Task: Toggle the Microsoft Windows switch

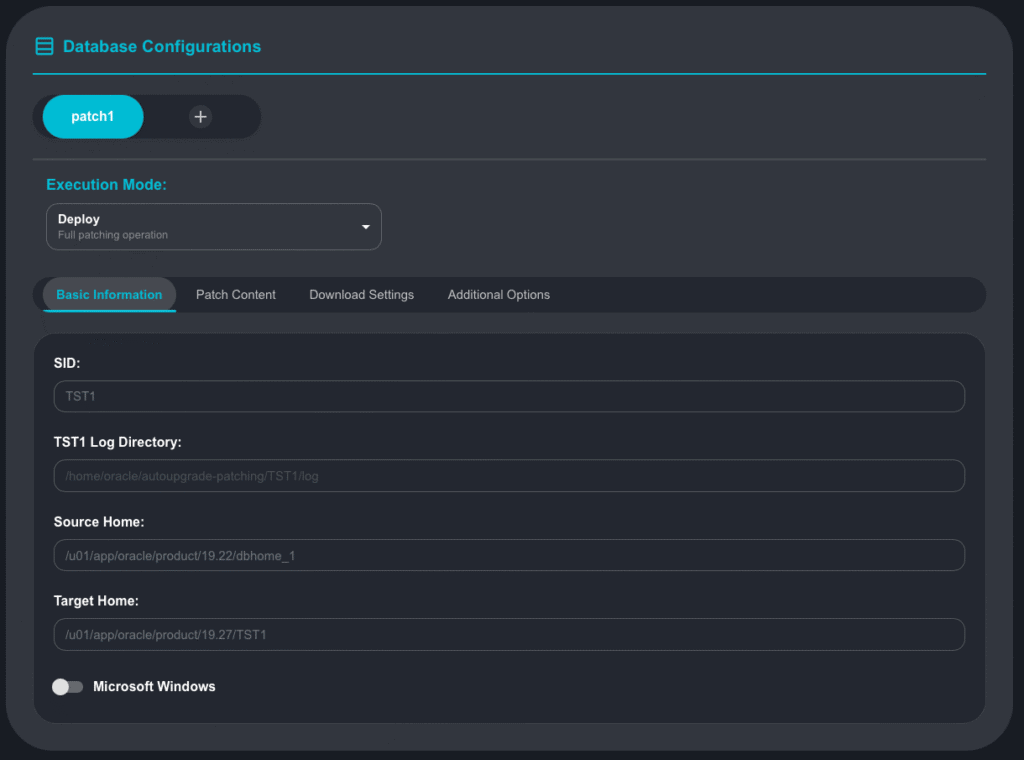Action: pos(68,687)
